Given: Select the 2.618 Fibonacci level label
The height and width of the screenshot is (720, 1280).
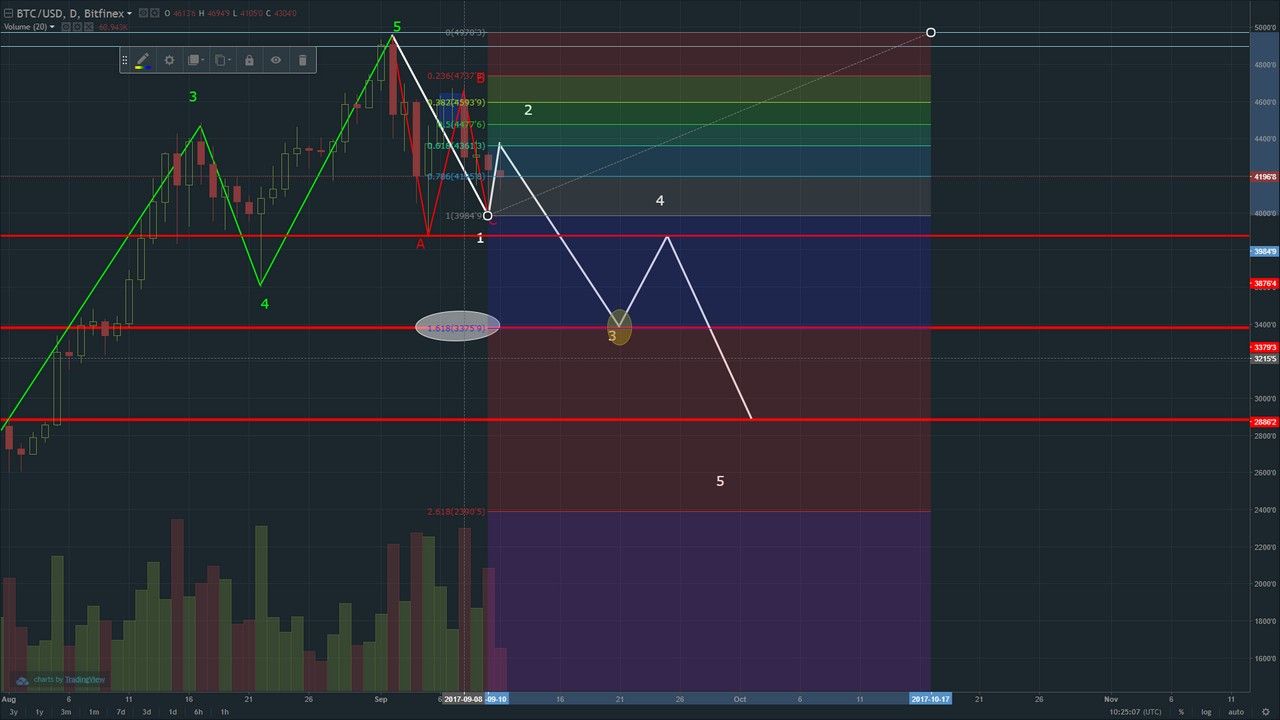Looking at the screenshot, I should click(456, 512).
